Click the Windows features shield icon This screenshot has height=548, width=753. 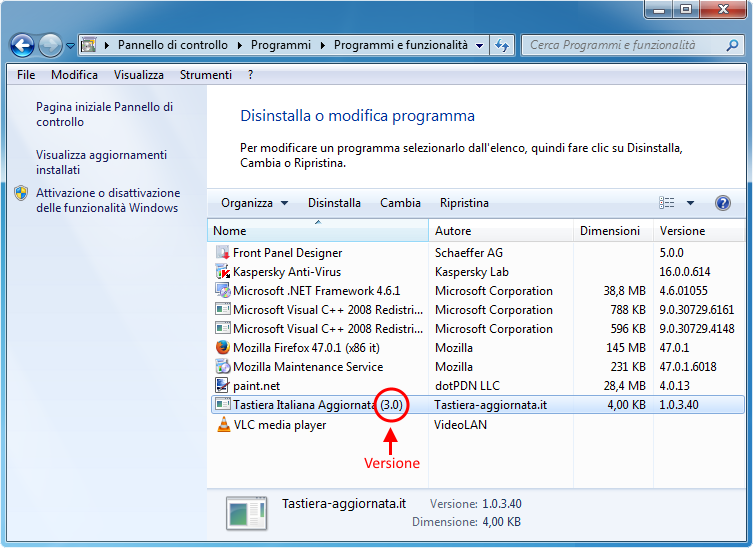click(21, 193)
